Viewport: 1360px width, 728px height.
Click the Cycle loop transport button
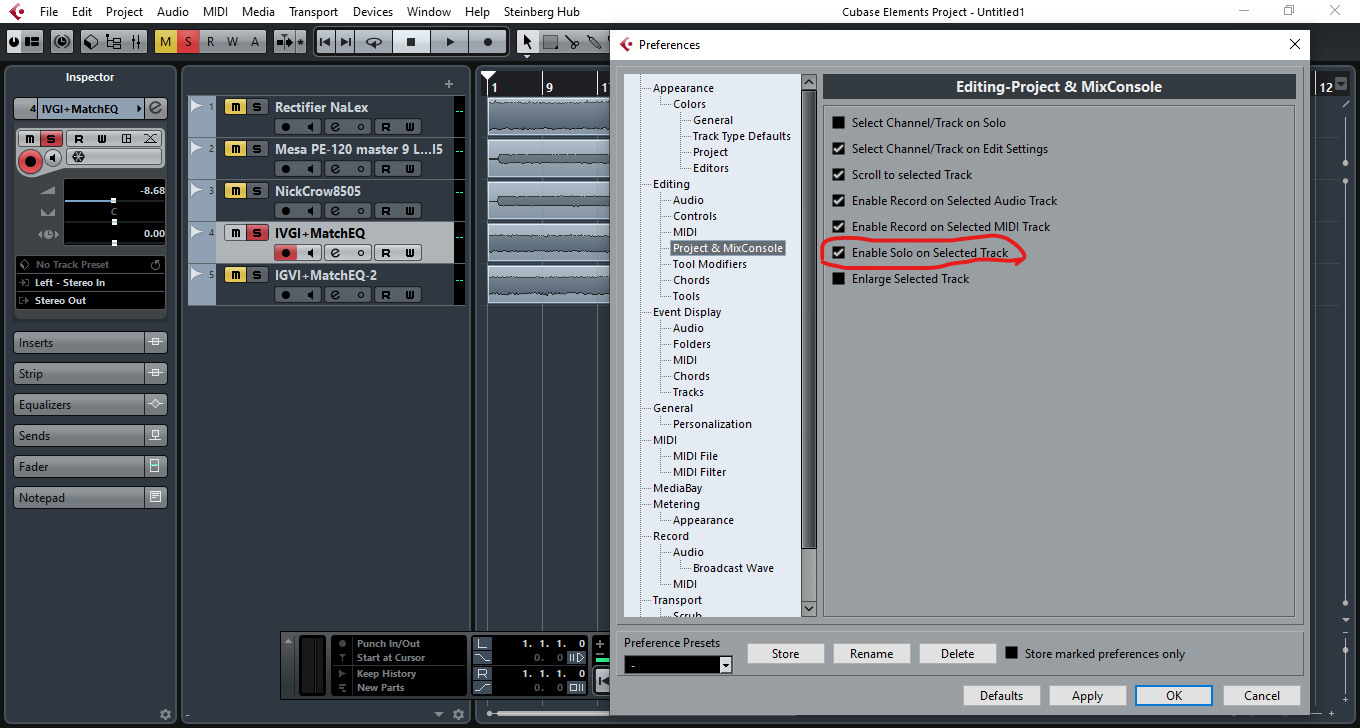374,42
